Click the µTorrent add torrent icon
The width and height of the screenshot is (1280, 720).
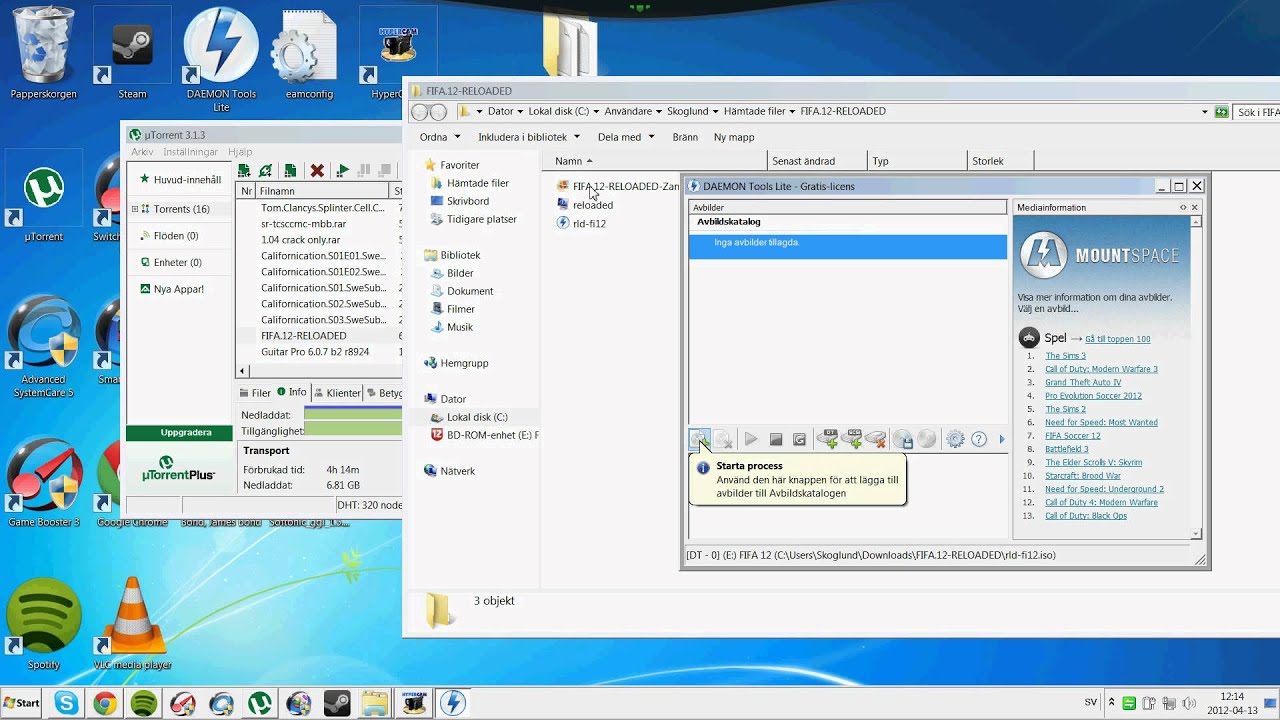pos(244,171)
